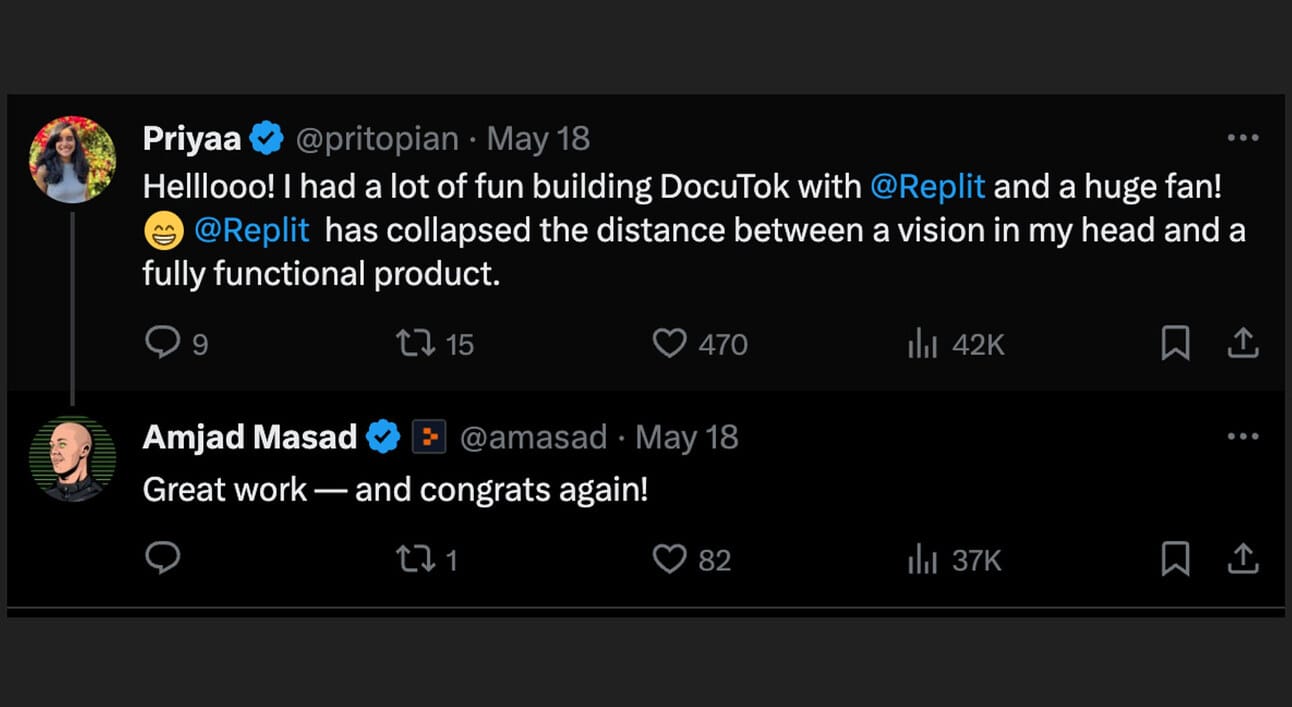Bookmark Priyaa's tweet
1292x707 pixels.
(x=1175, y=344)
